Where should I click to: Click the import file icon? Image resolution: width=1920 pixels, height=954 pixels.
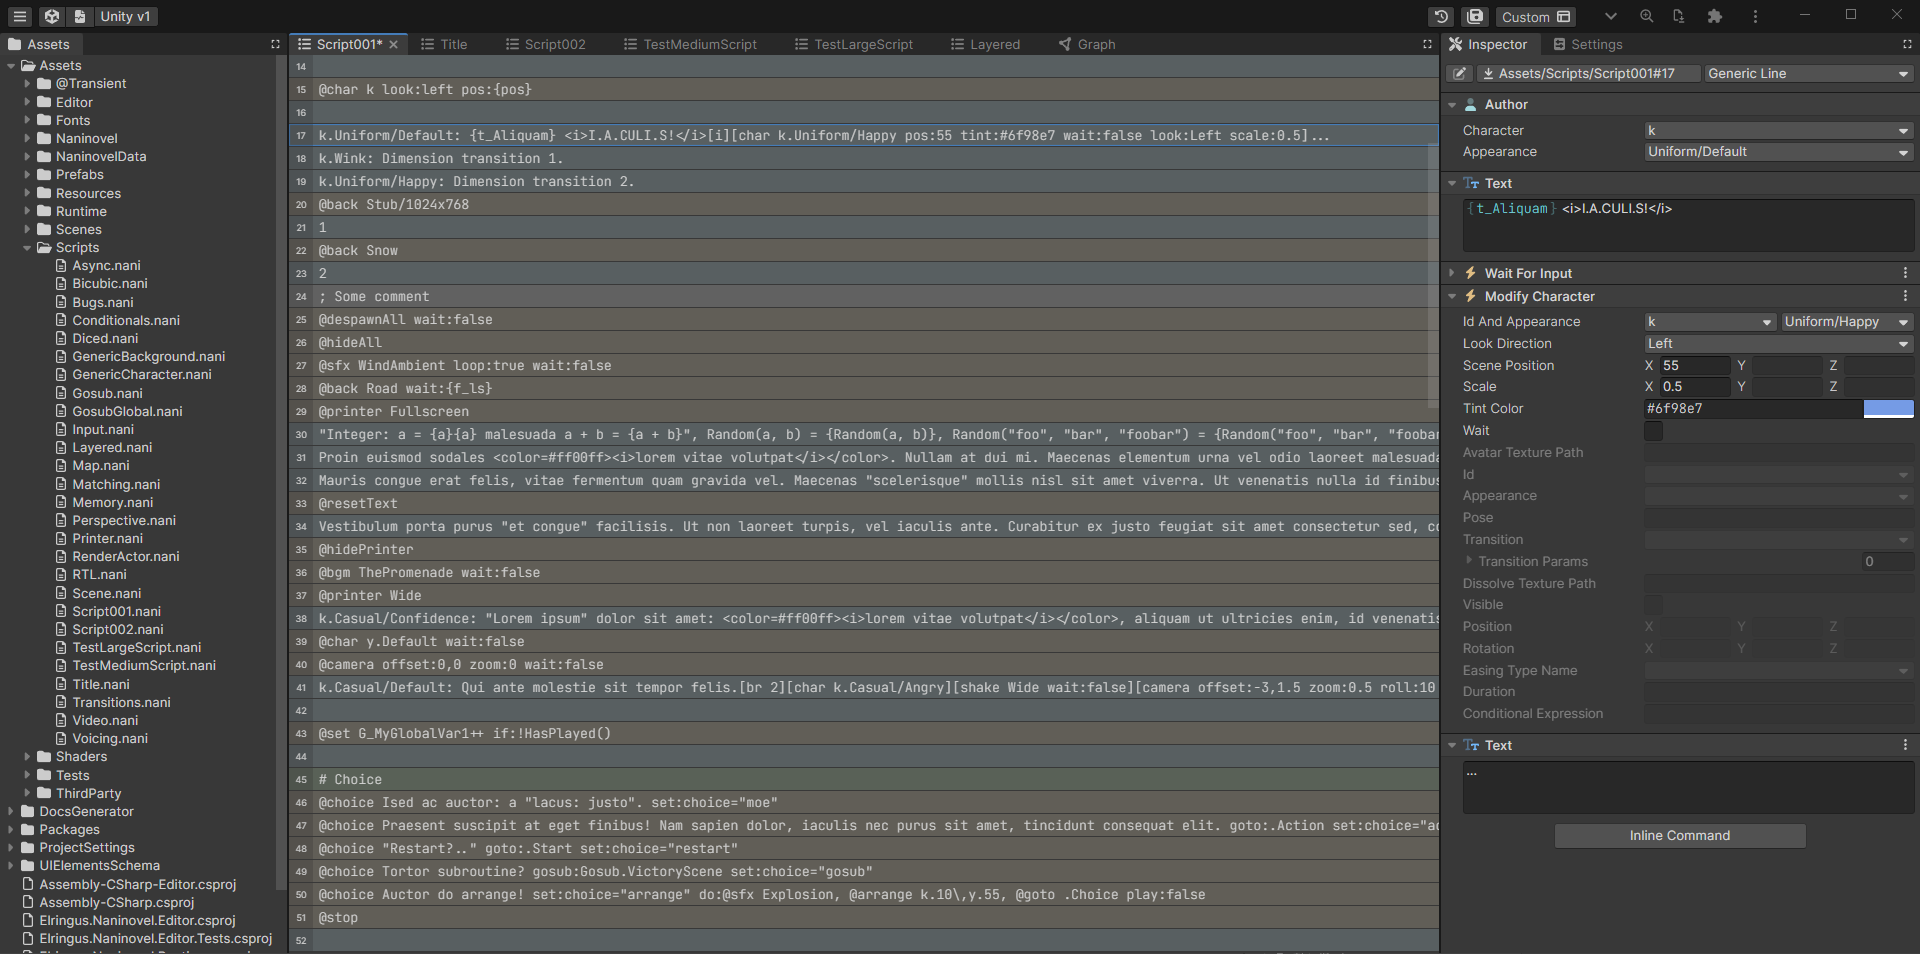tap(1679, 16)
